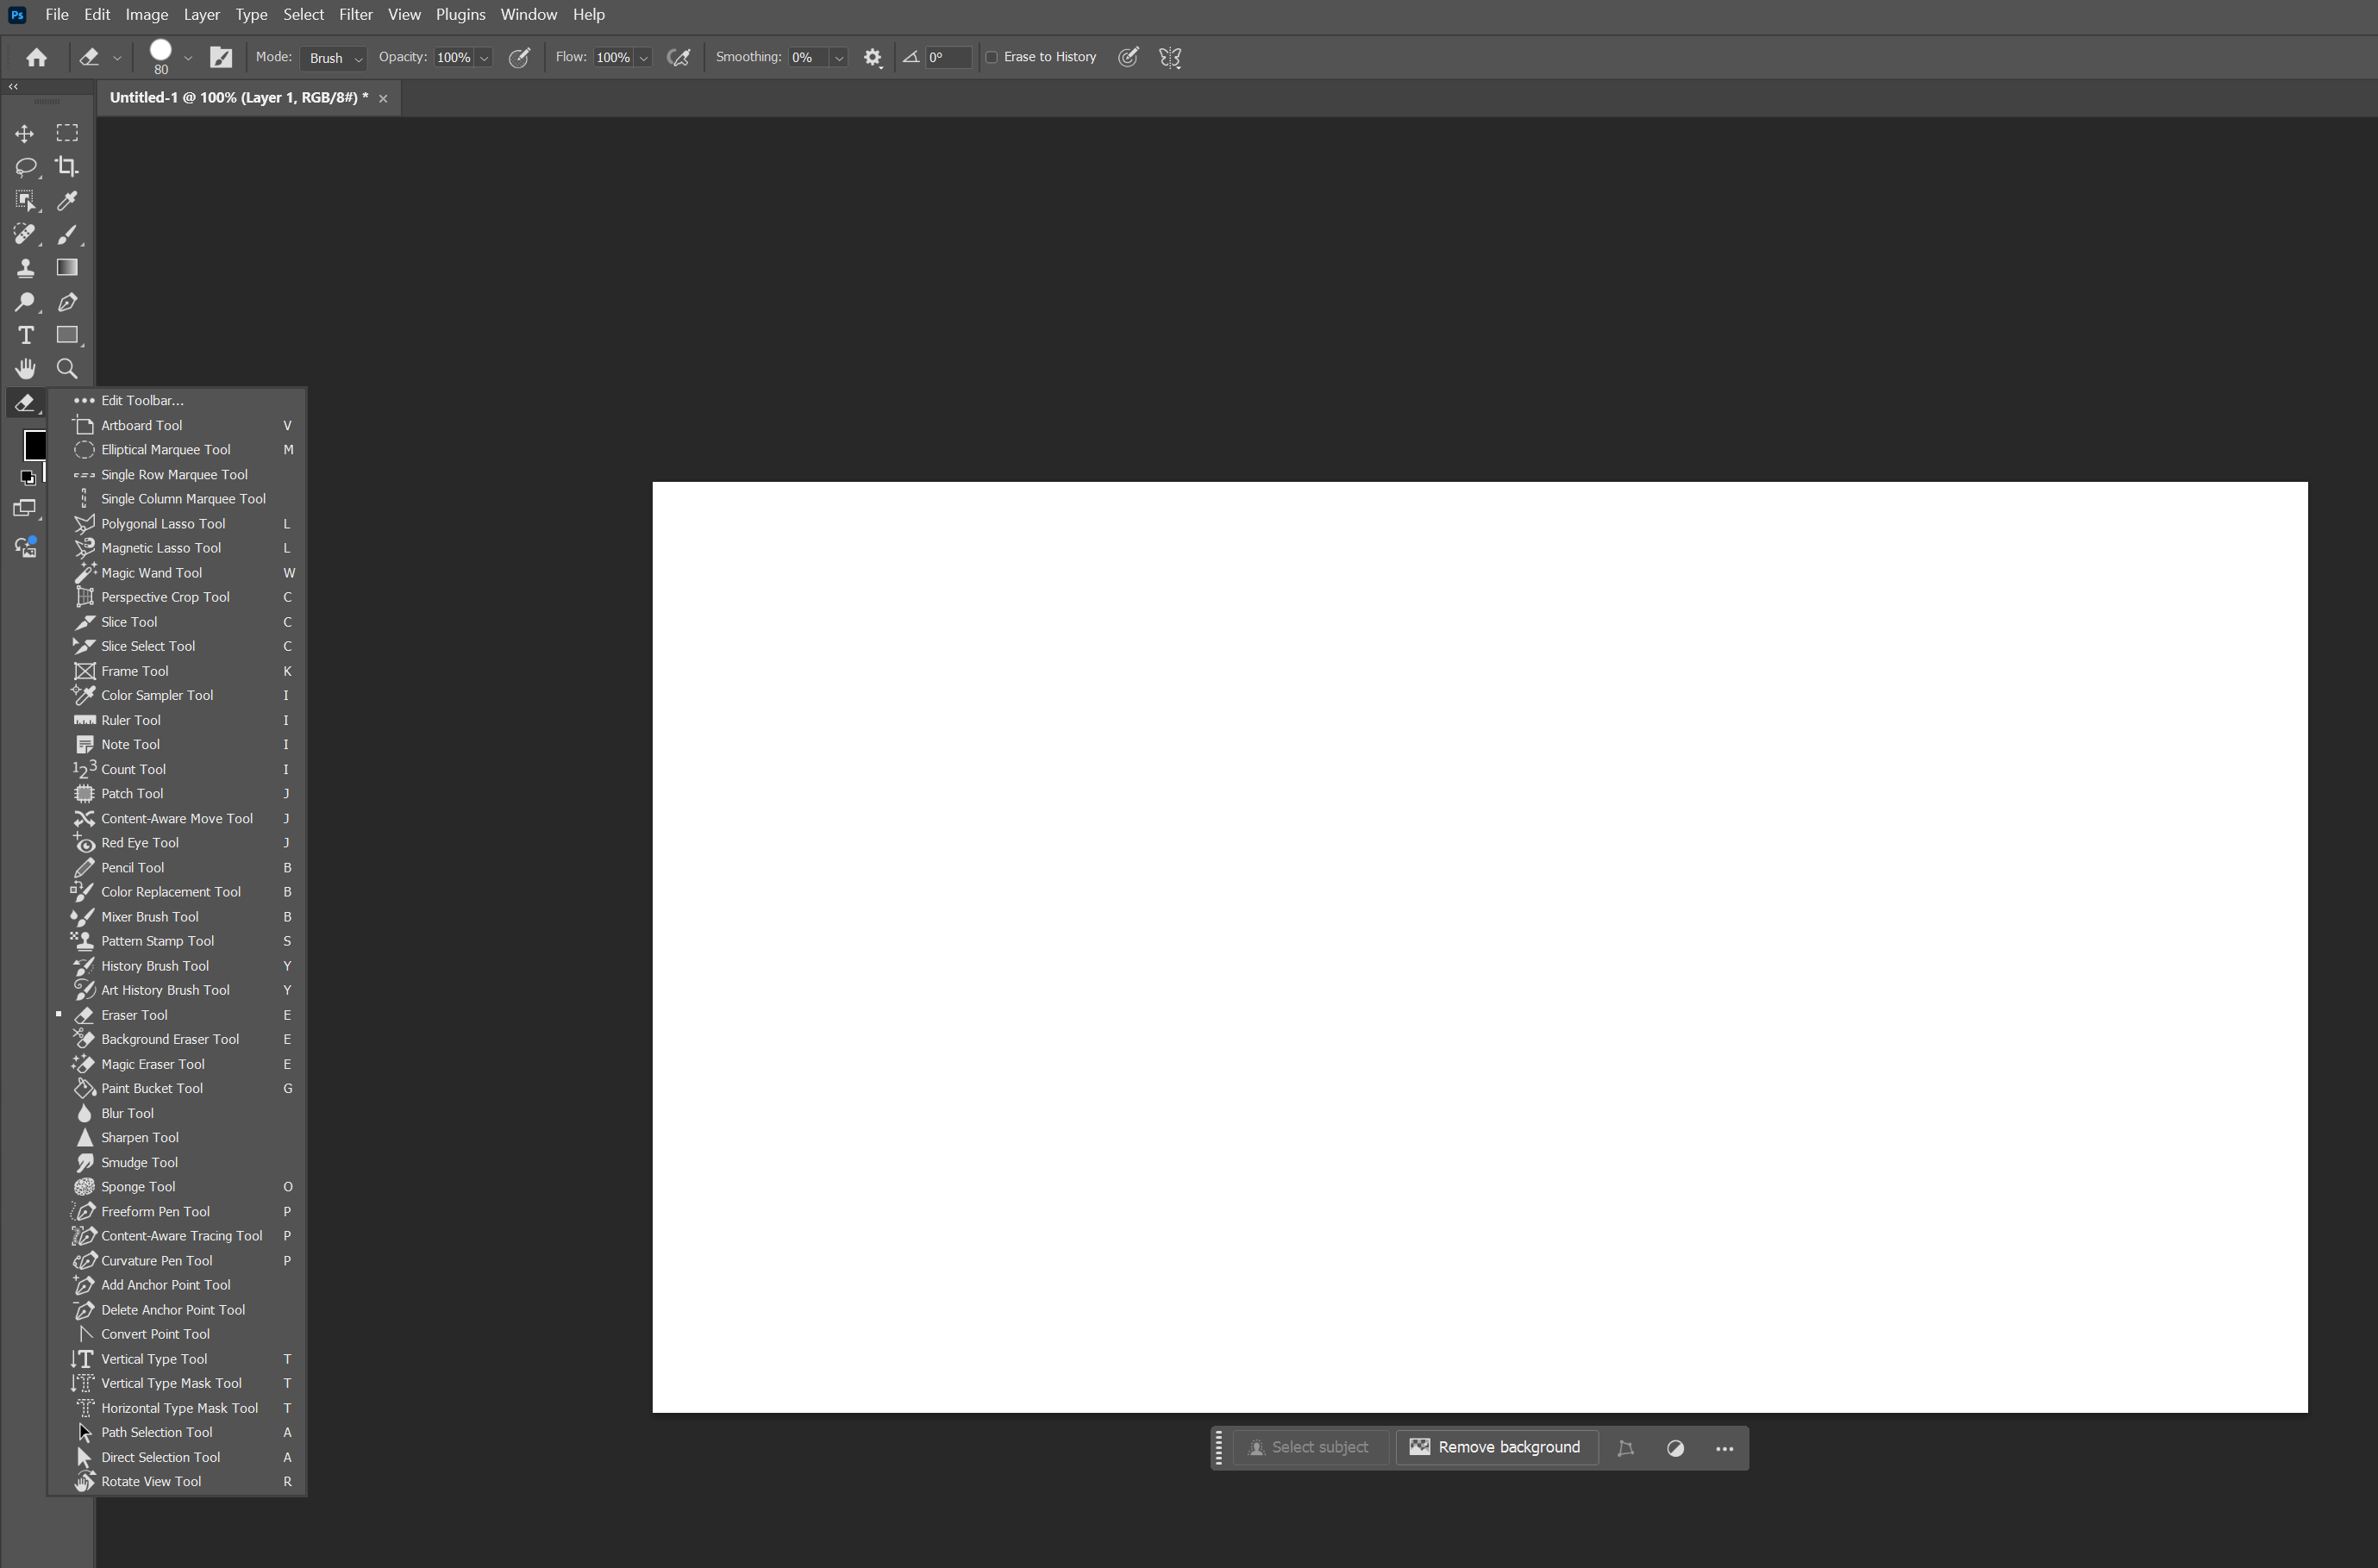Switch to Untitled-1 document tab
The height and width of the screenshot is (1568, 2378).
click(x=238, y=98)
